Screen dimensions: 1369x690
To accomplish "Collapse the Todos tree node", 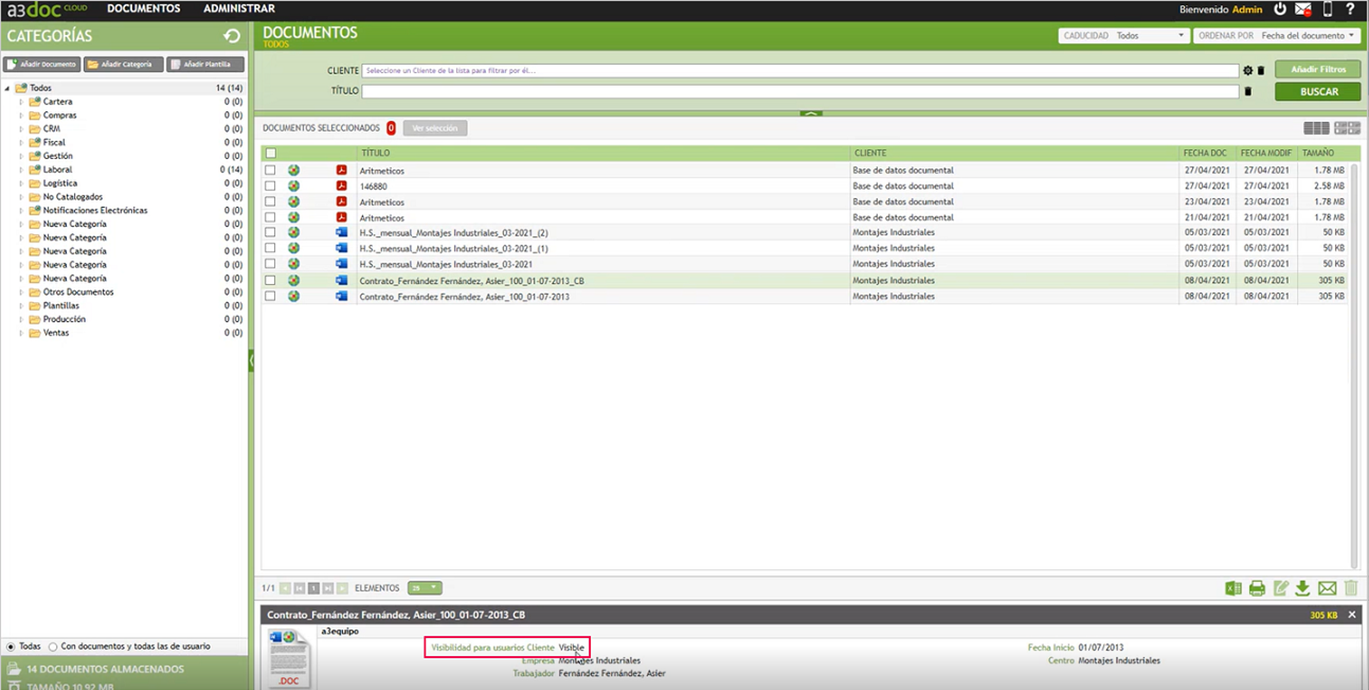I will pos(7,88).
